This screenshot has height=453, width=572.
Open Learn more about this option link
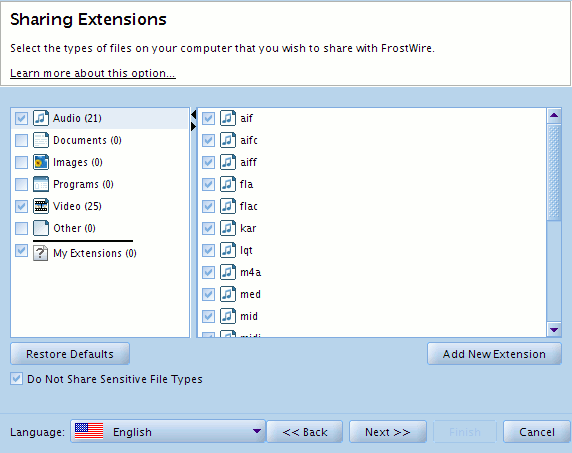click(x=93, y=73)
